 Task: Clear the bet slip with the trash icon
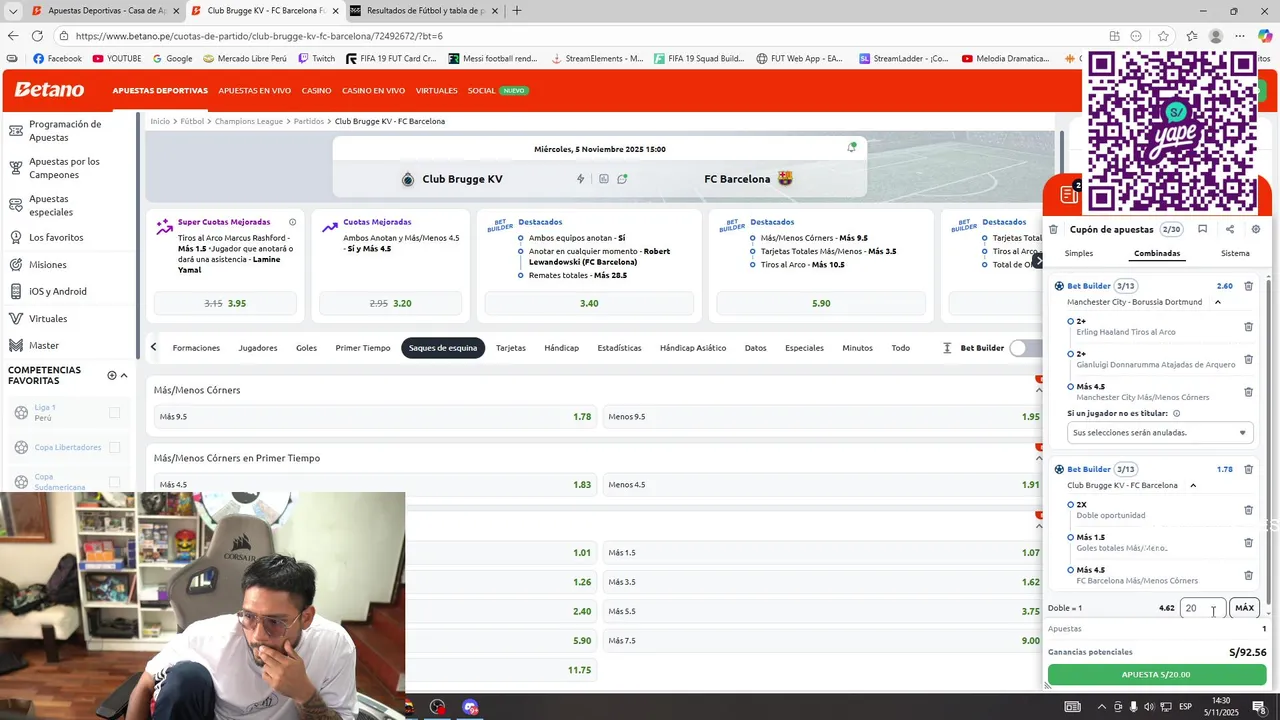click(x=1053, y=229)
